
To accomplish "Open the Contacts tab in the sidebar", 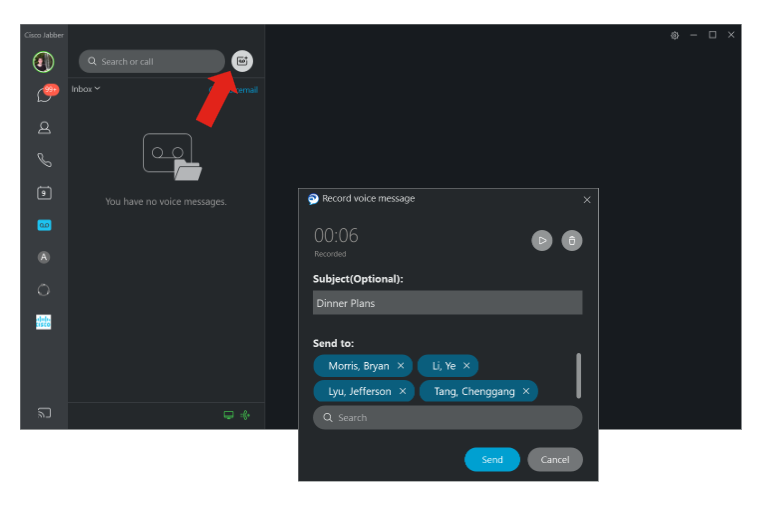I will click(44, 128).
